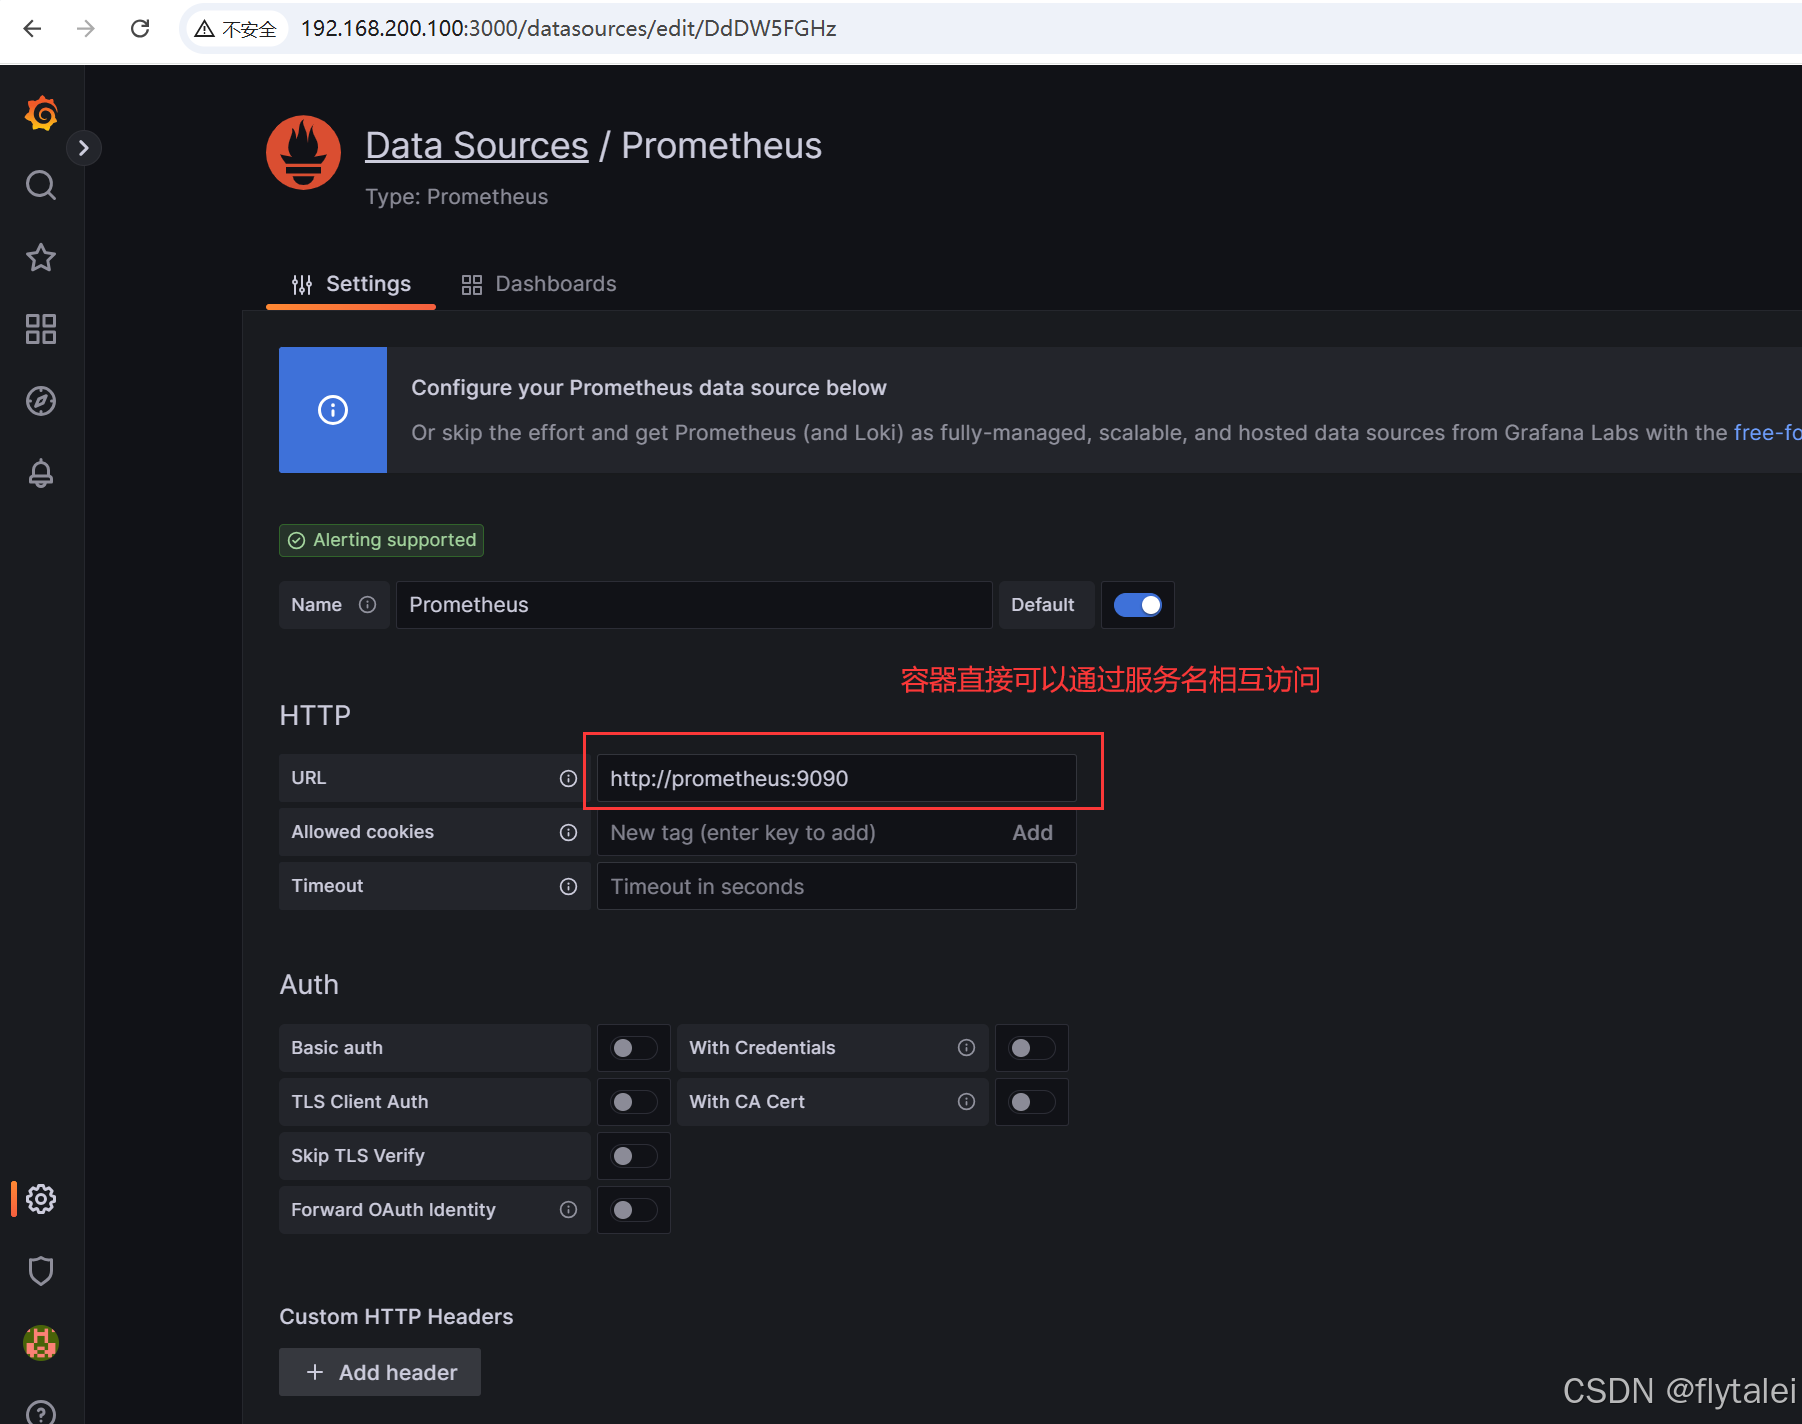Click the data source Name field
The height and width of the screenshot is (1424, 1802).
click(x=694, y=605)
